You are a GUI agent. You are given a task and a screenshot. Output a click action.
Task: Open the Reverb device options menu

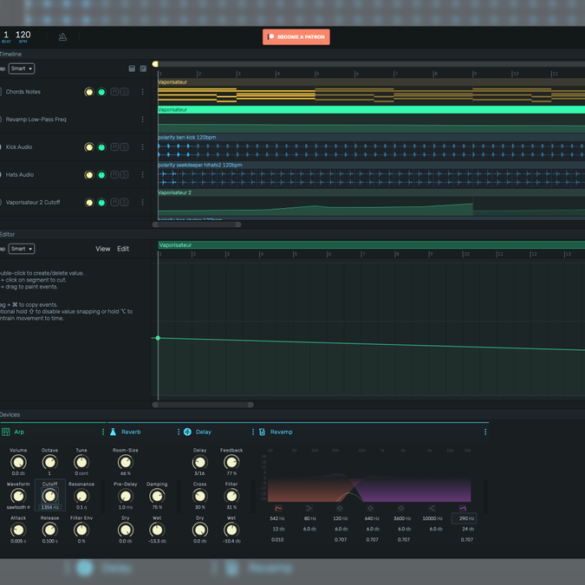pyautogui.click(x=178, y=432)
